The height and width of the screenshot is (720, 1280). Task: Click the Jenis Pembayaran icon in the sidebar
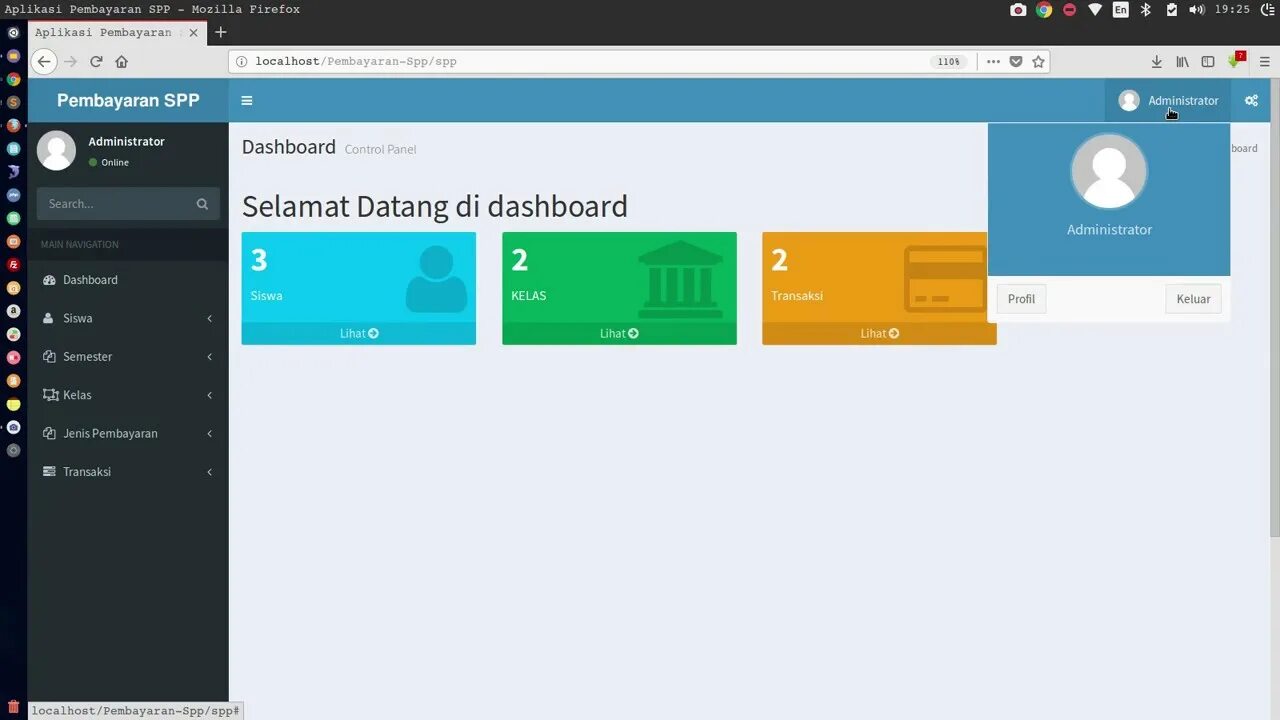49,433
